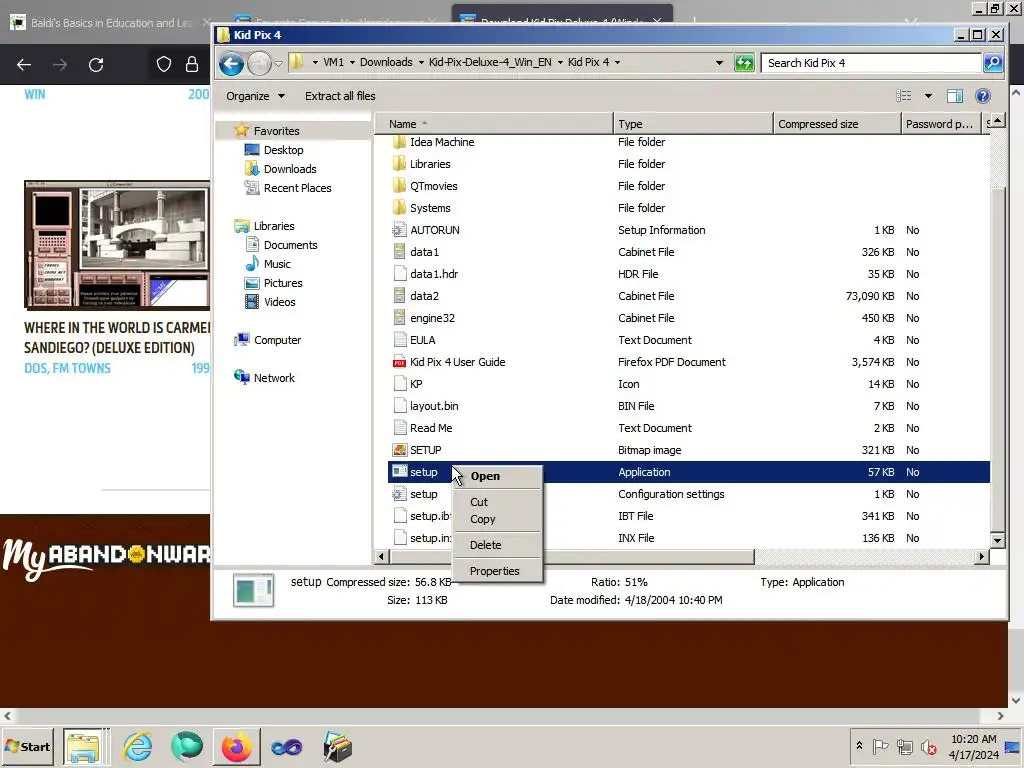This screenshot has width=1024, height=768.
Task: Select the AUTORUN setup information file icon
Action: [399, 230]
